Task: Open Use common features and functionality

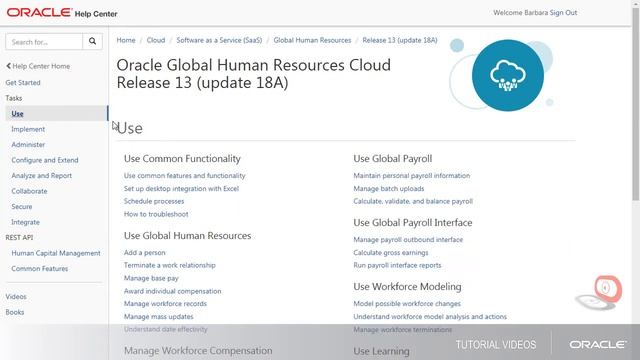Action: [x=184, y=176]
